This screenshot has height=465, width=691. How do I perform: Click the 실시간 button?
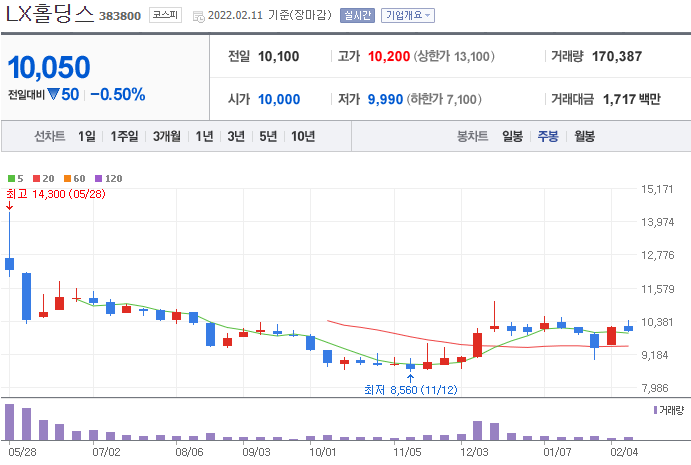pos(357,15)
